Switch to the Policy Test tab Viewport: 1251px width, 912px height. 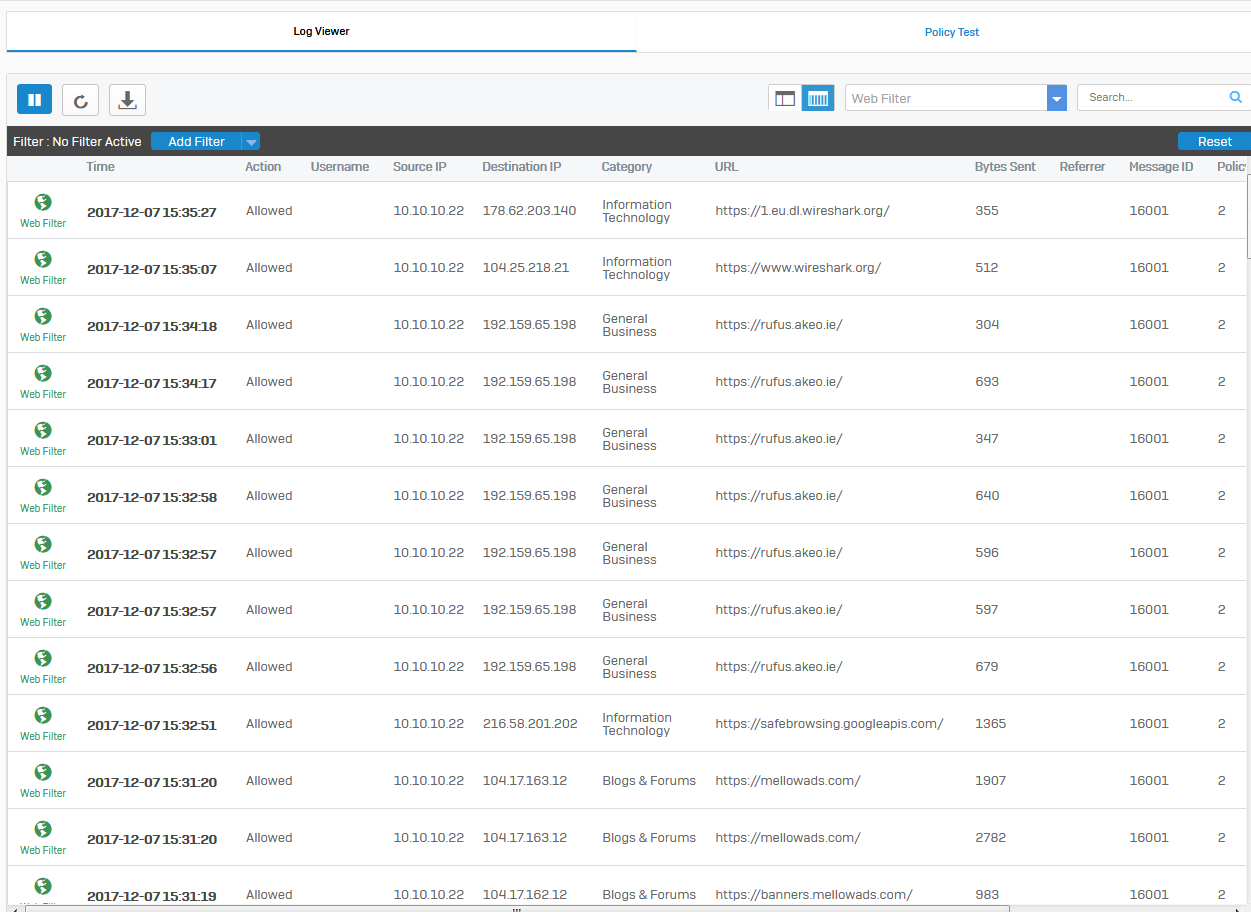[x=951, y=32]
